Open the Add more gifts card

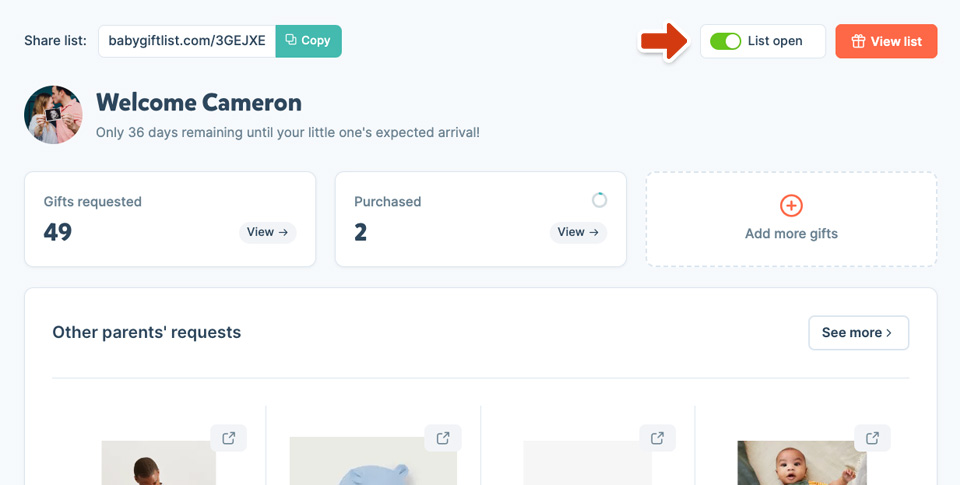[791, 219]
